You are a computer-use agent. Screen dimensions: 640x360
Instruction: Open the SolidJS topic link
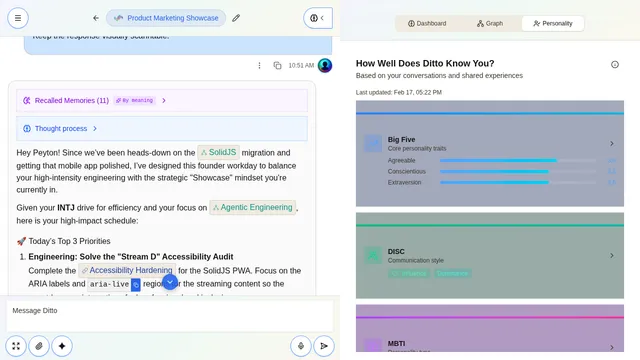[x=218, y=152]
